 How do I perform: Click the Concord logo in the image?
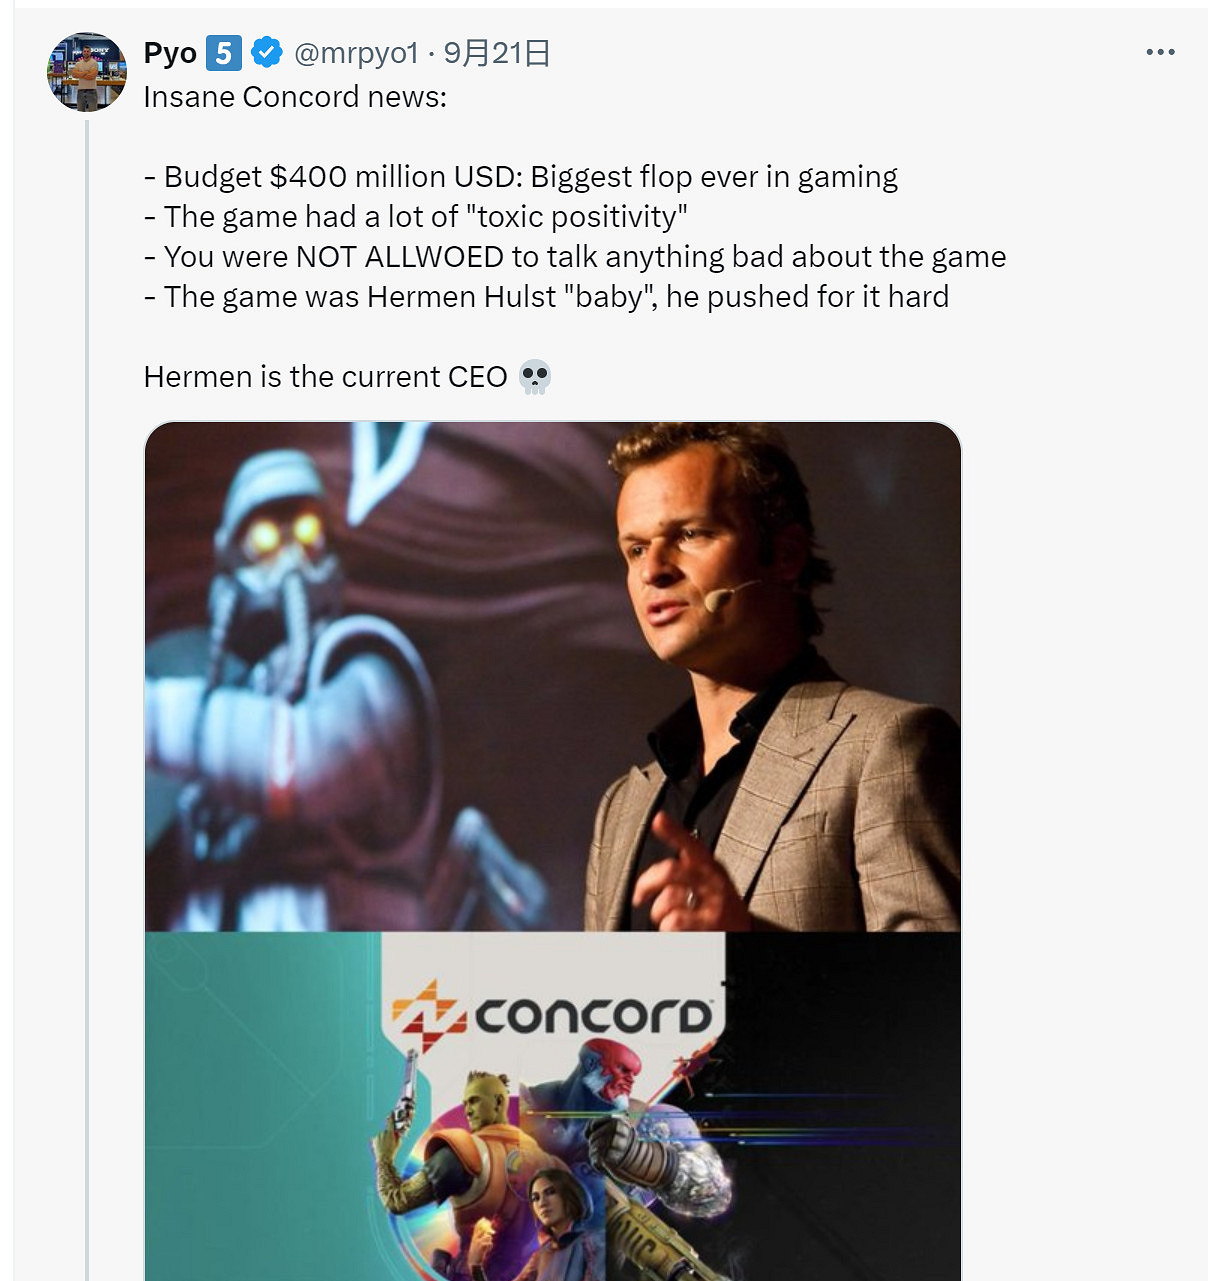(553, 1014)
